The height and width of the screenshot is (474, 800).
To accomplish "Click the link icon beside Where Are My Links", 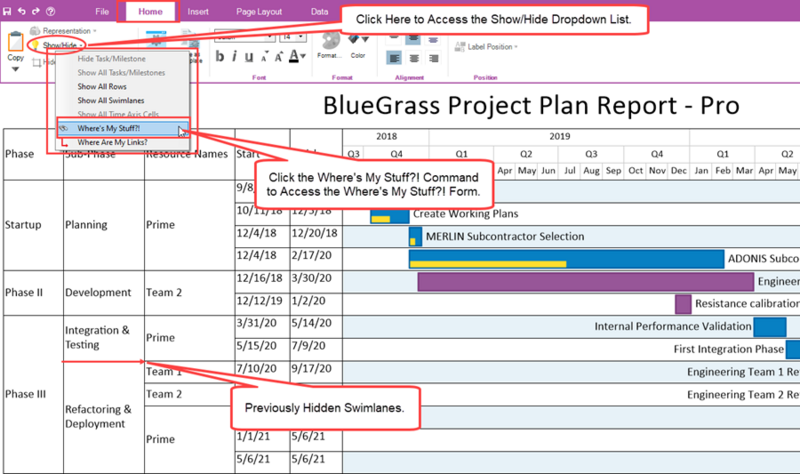I will point(64,144).
